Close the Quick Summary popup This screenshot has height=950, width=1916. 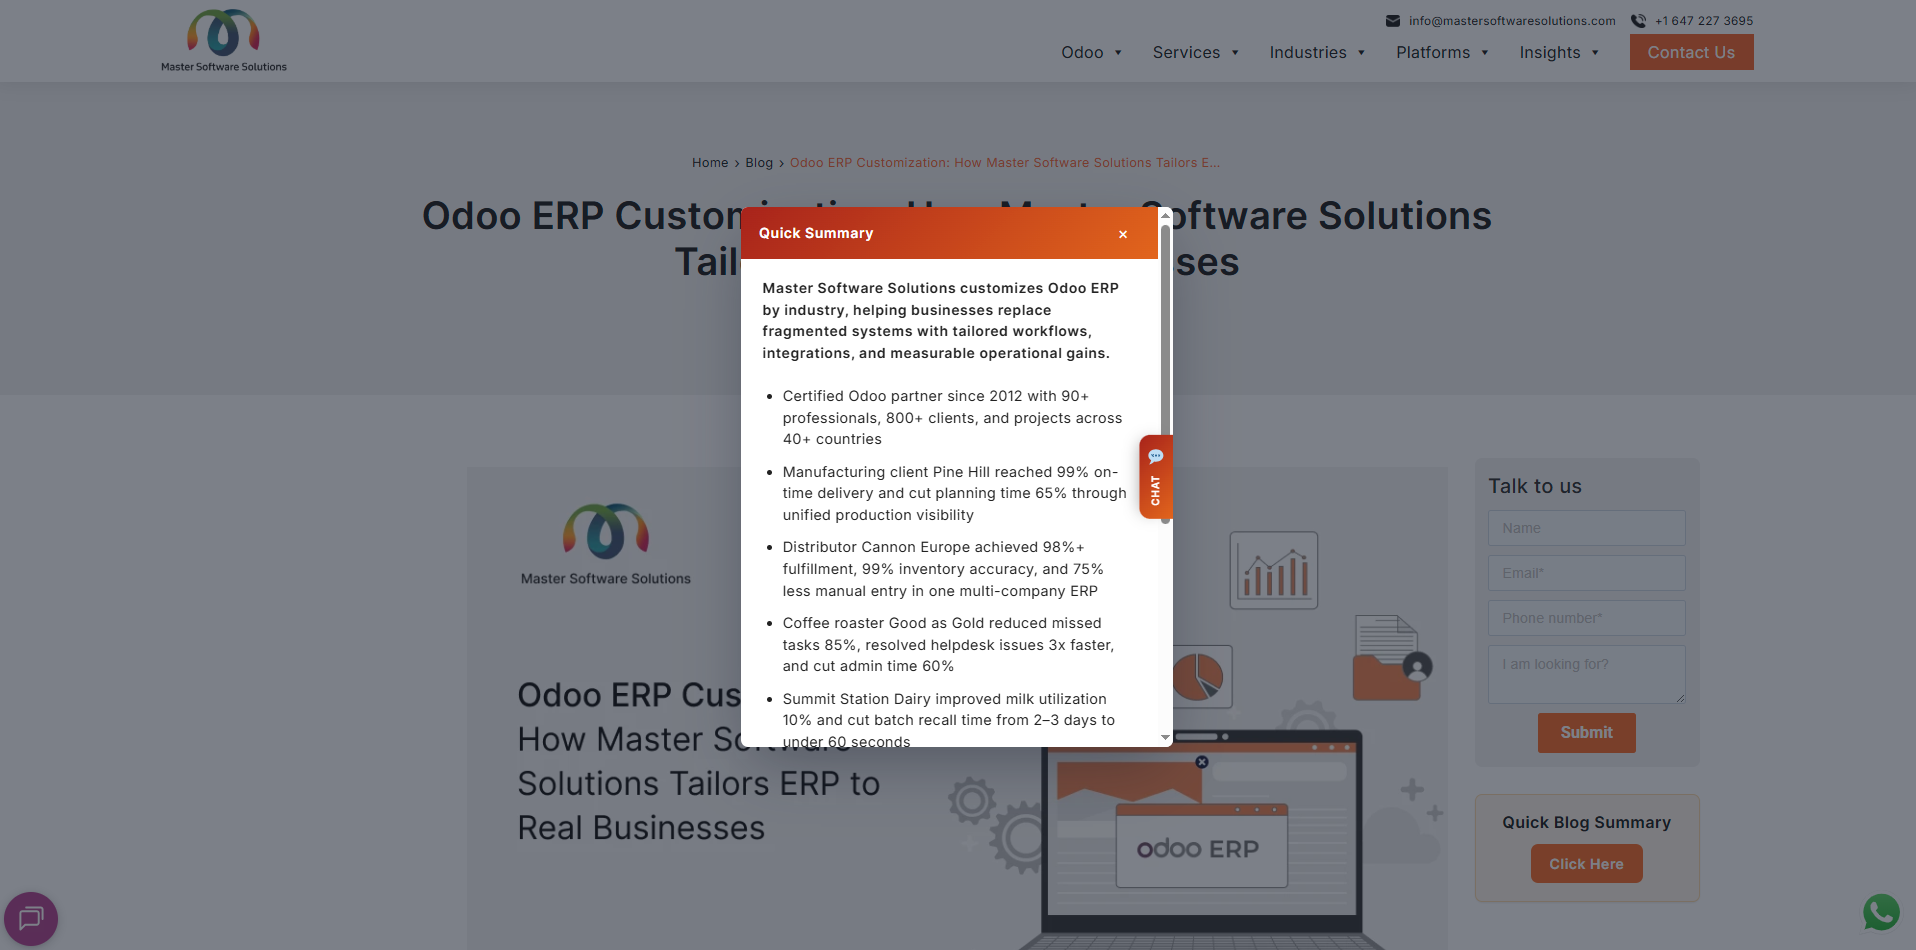pyautogui.click(x=1123, y=234)
